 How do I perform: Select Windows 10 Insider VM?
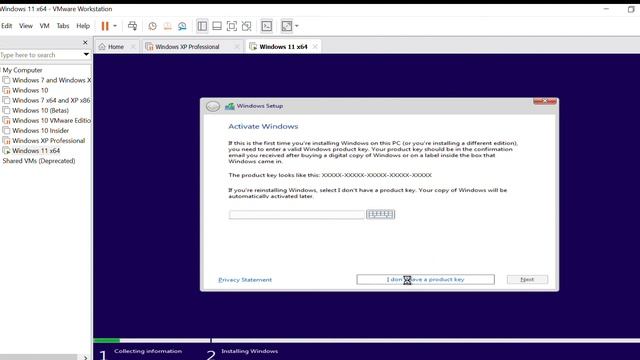click(36, 131)
